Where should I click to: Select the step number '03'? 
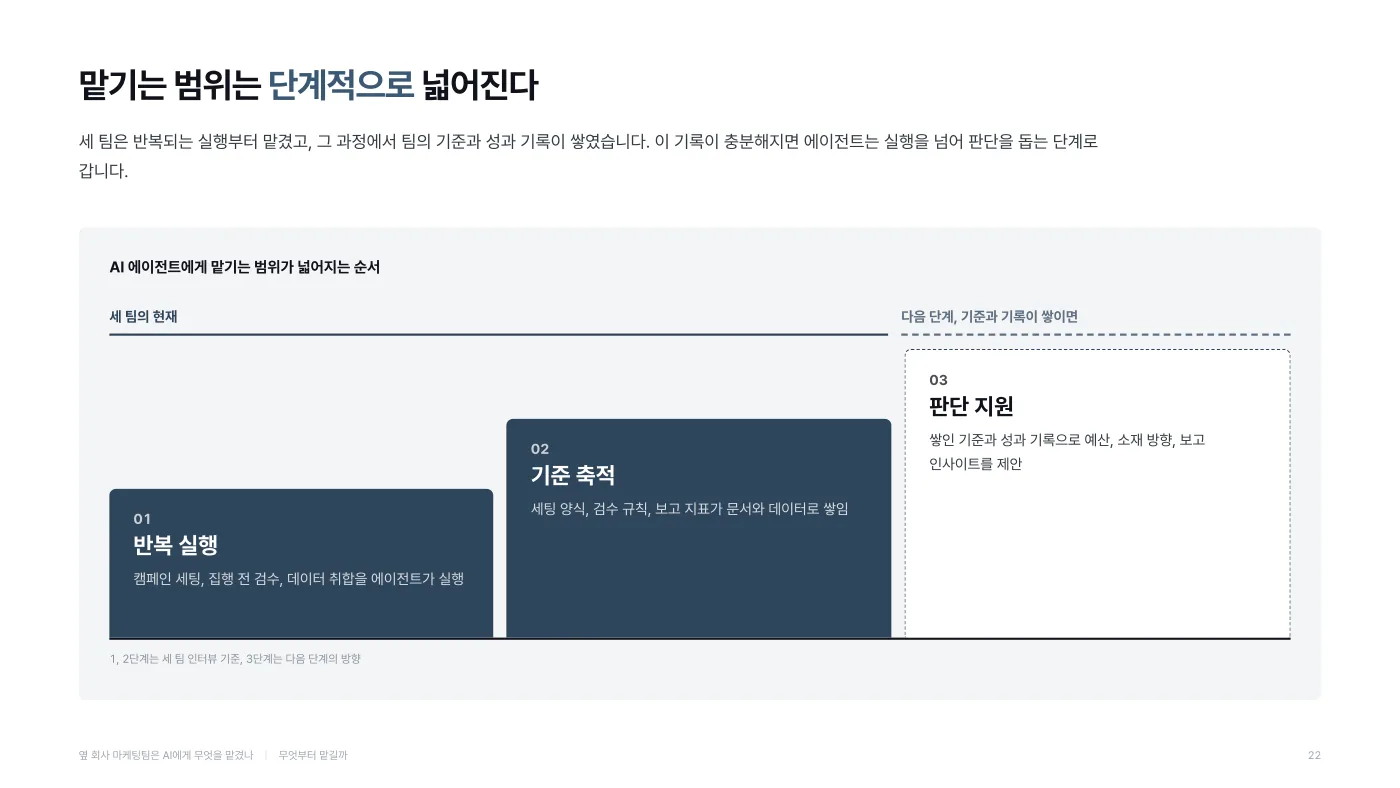(x=938, y=380)
